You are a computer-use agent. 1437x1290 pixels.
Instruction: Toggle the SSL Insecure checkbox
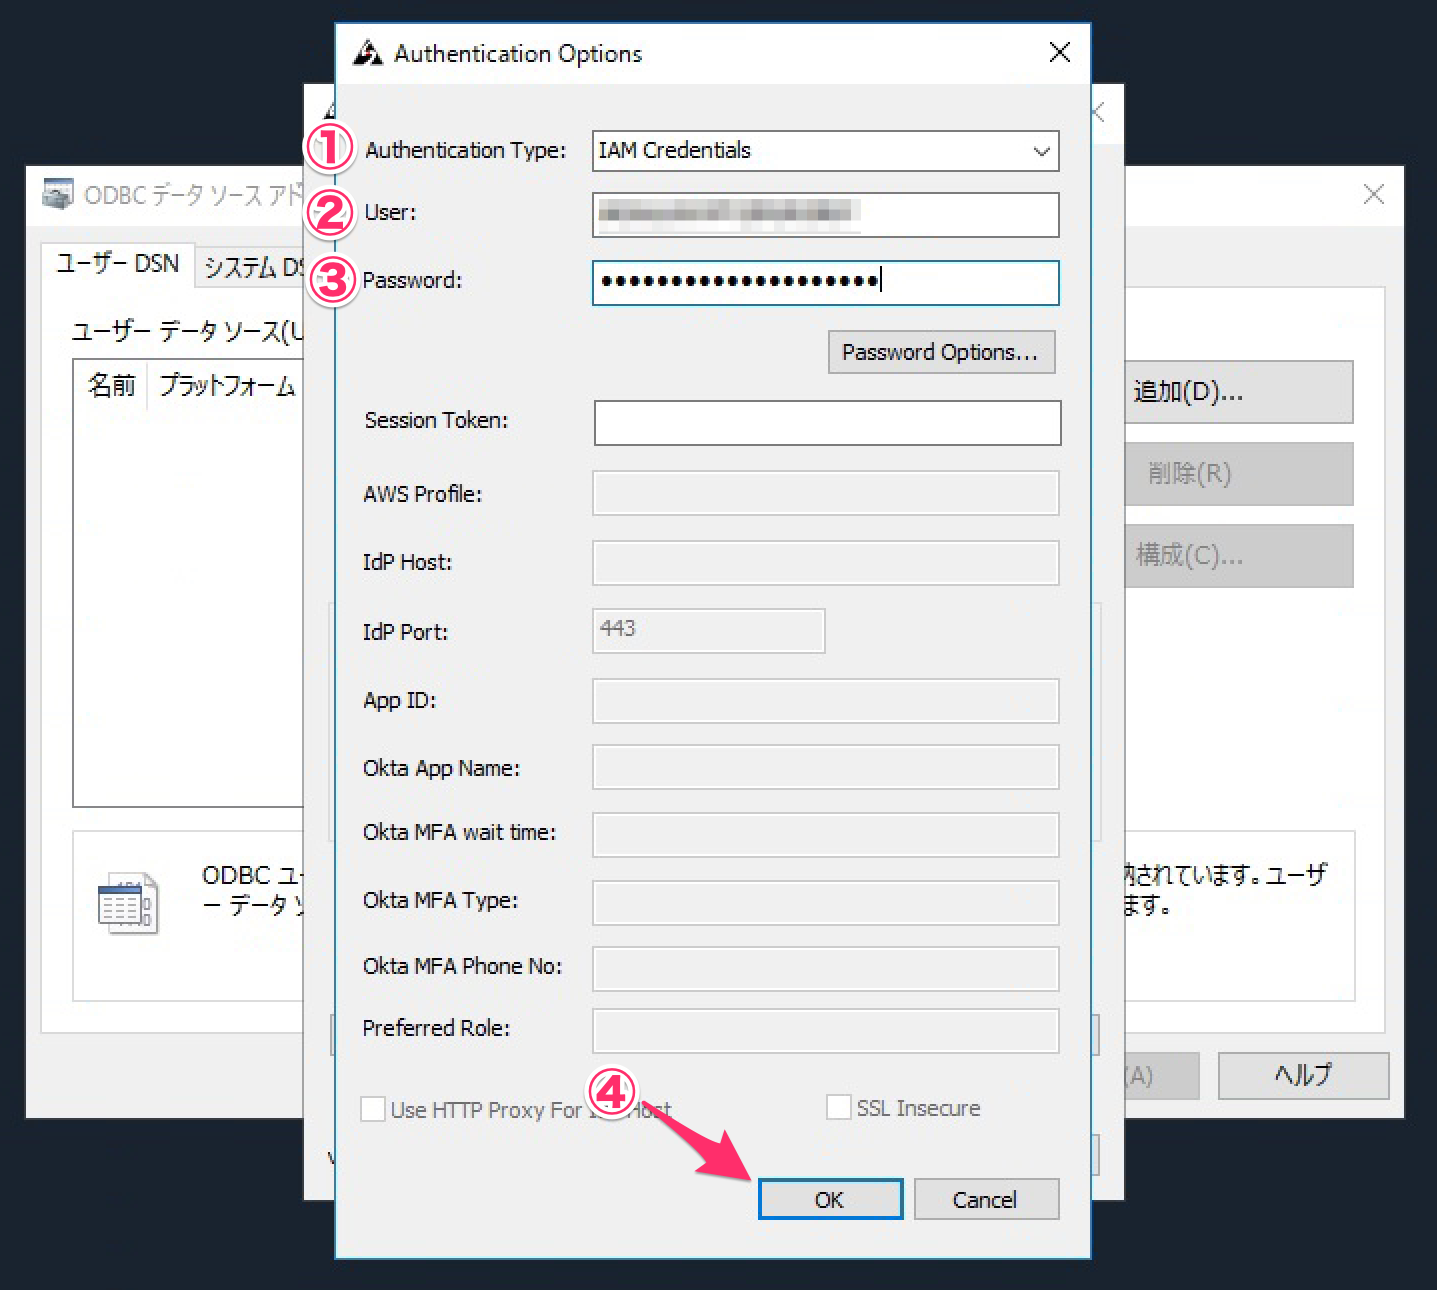coord(838,1108)
